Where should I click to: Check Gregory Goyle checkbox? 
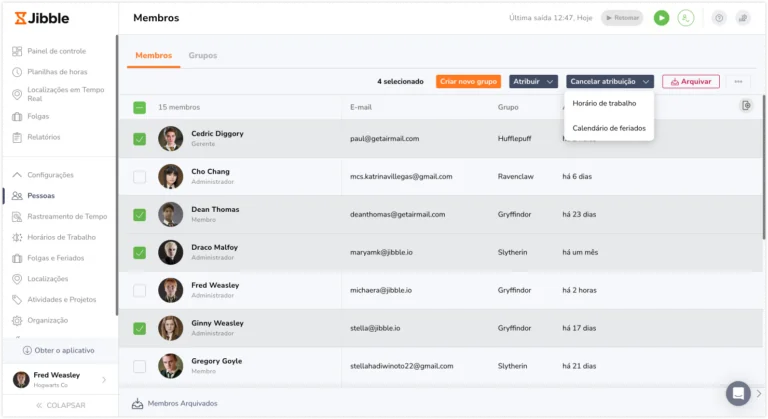pyautogui.click(x=140, y=366)
